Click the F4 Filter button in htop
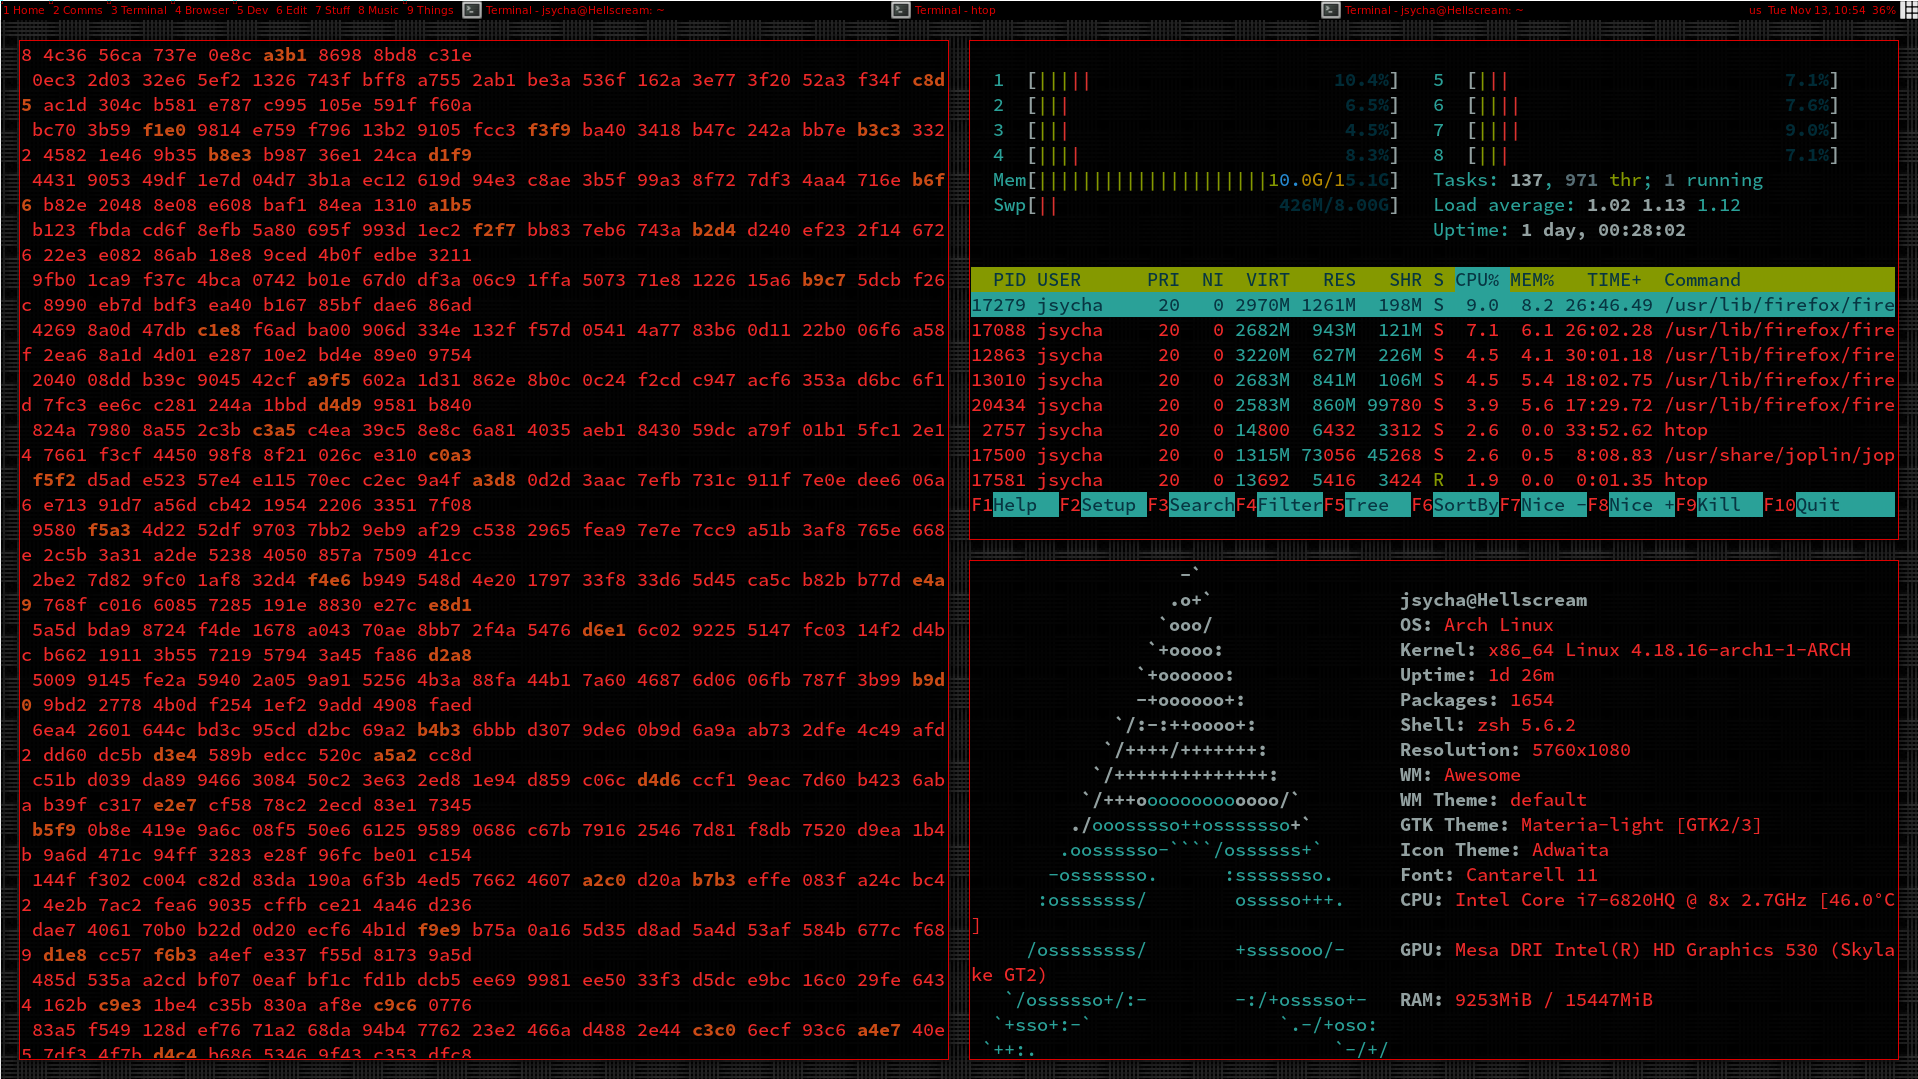This screenshot has width=1918, height=1079. click(1279, 505)
